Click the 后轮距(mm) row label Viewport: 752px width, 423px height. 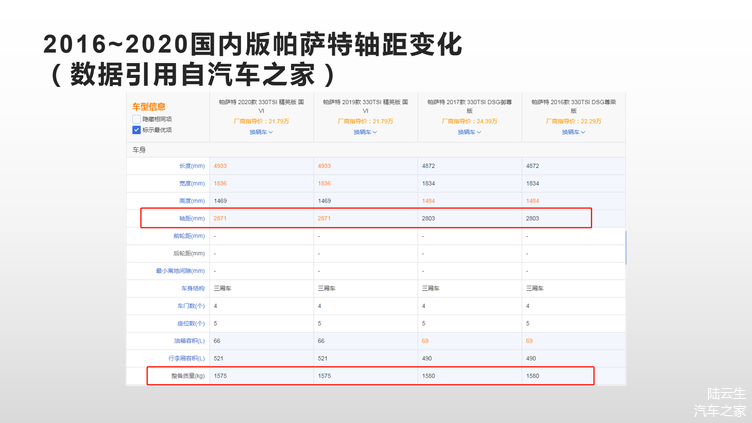pyautogui.click(x=189, y=253)
